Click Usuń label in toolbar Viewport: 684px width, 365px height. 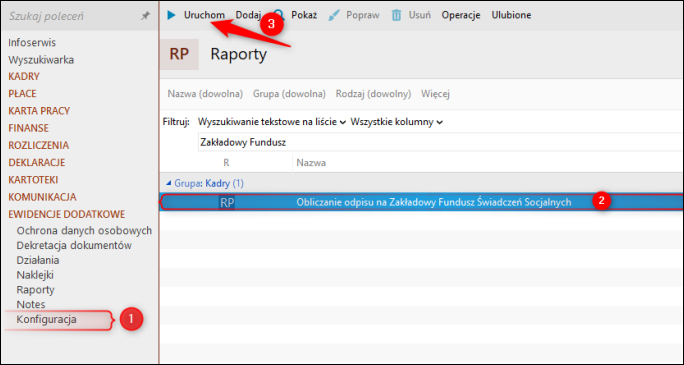(420, 15)
